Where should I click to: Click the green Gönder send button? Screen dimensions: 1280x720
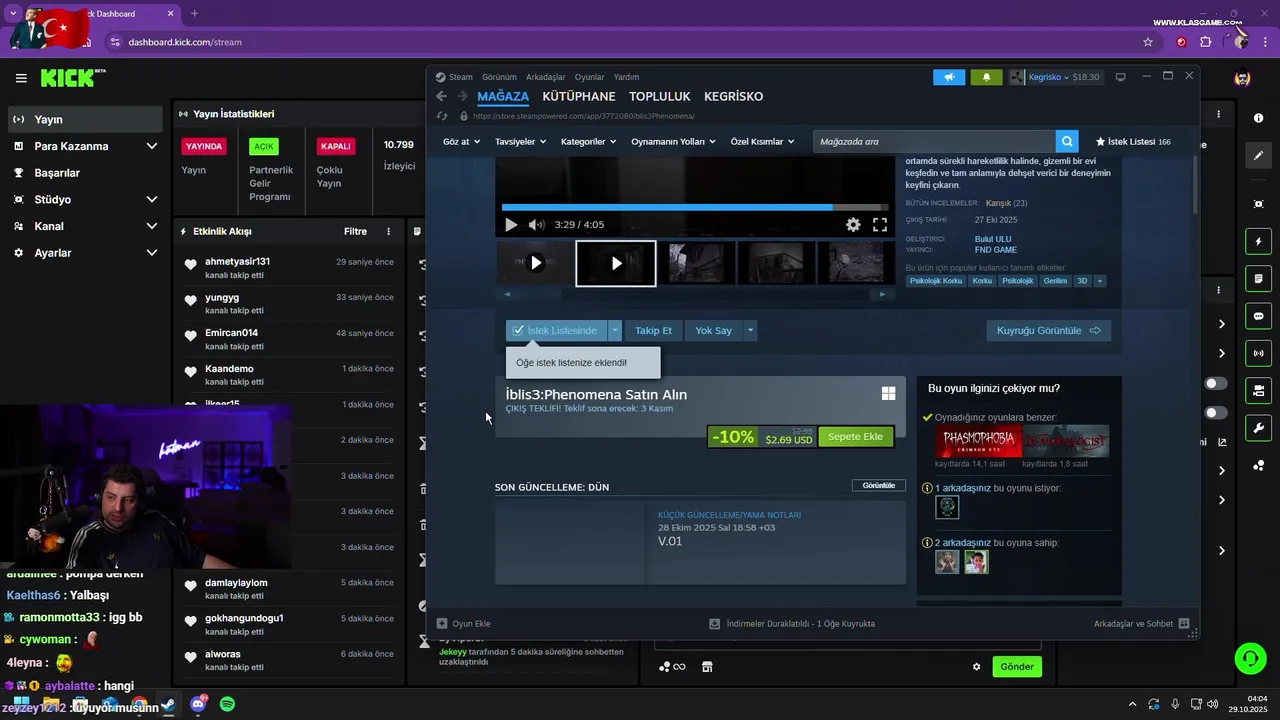coord(1017,667)
